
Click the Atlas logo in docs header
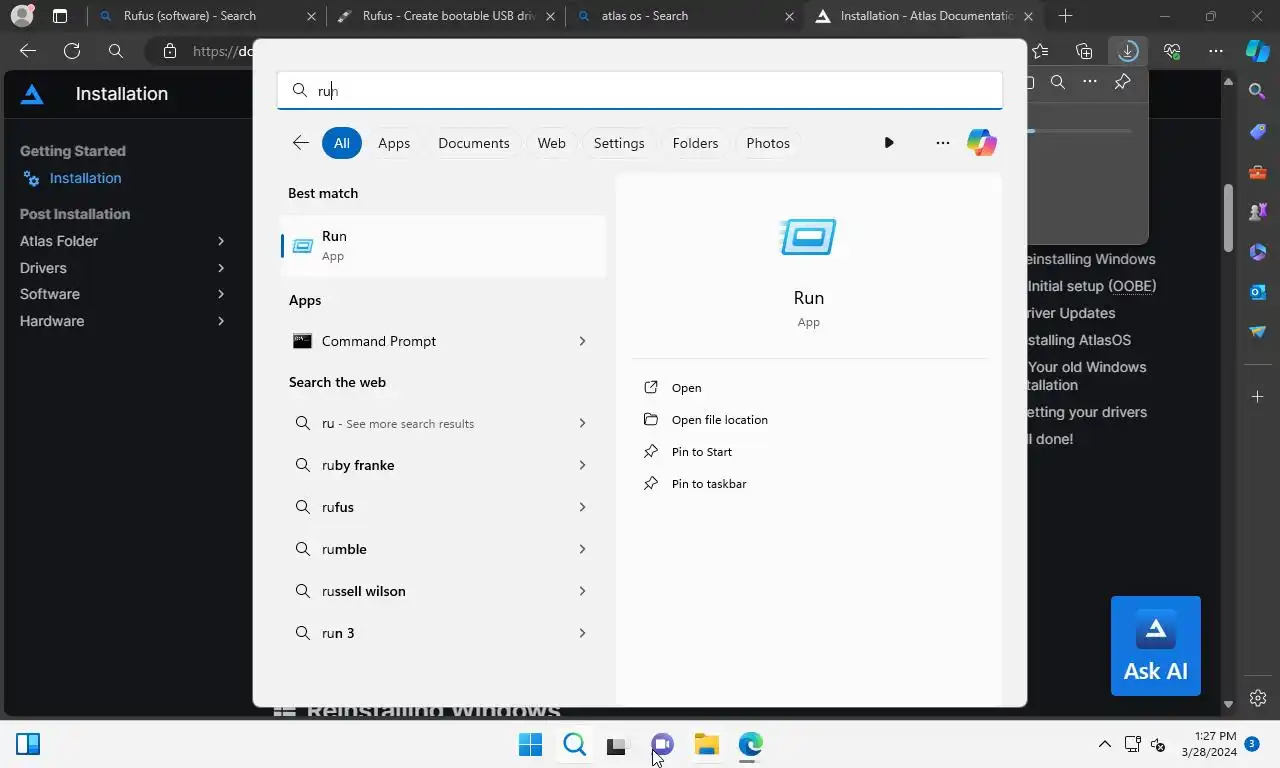pyautogui.click(x=32, y=94)
